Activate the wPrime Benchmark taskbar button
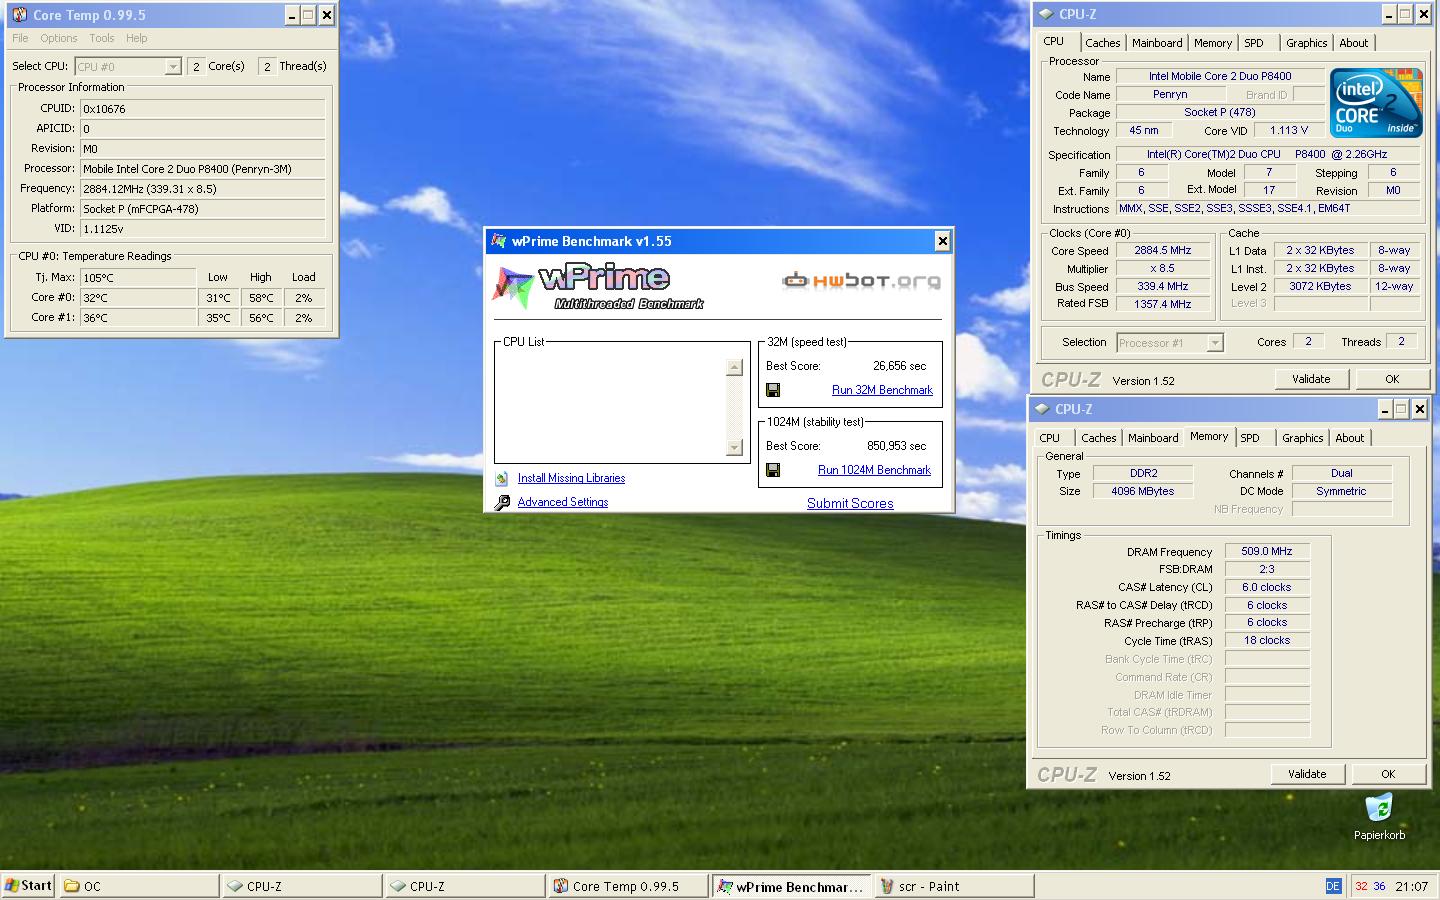This screenshot has height=900, width=1440. pyautogui.click(x=791, y=886)
